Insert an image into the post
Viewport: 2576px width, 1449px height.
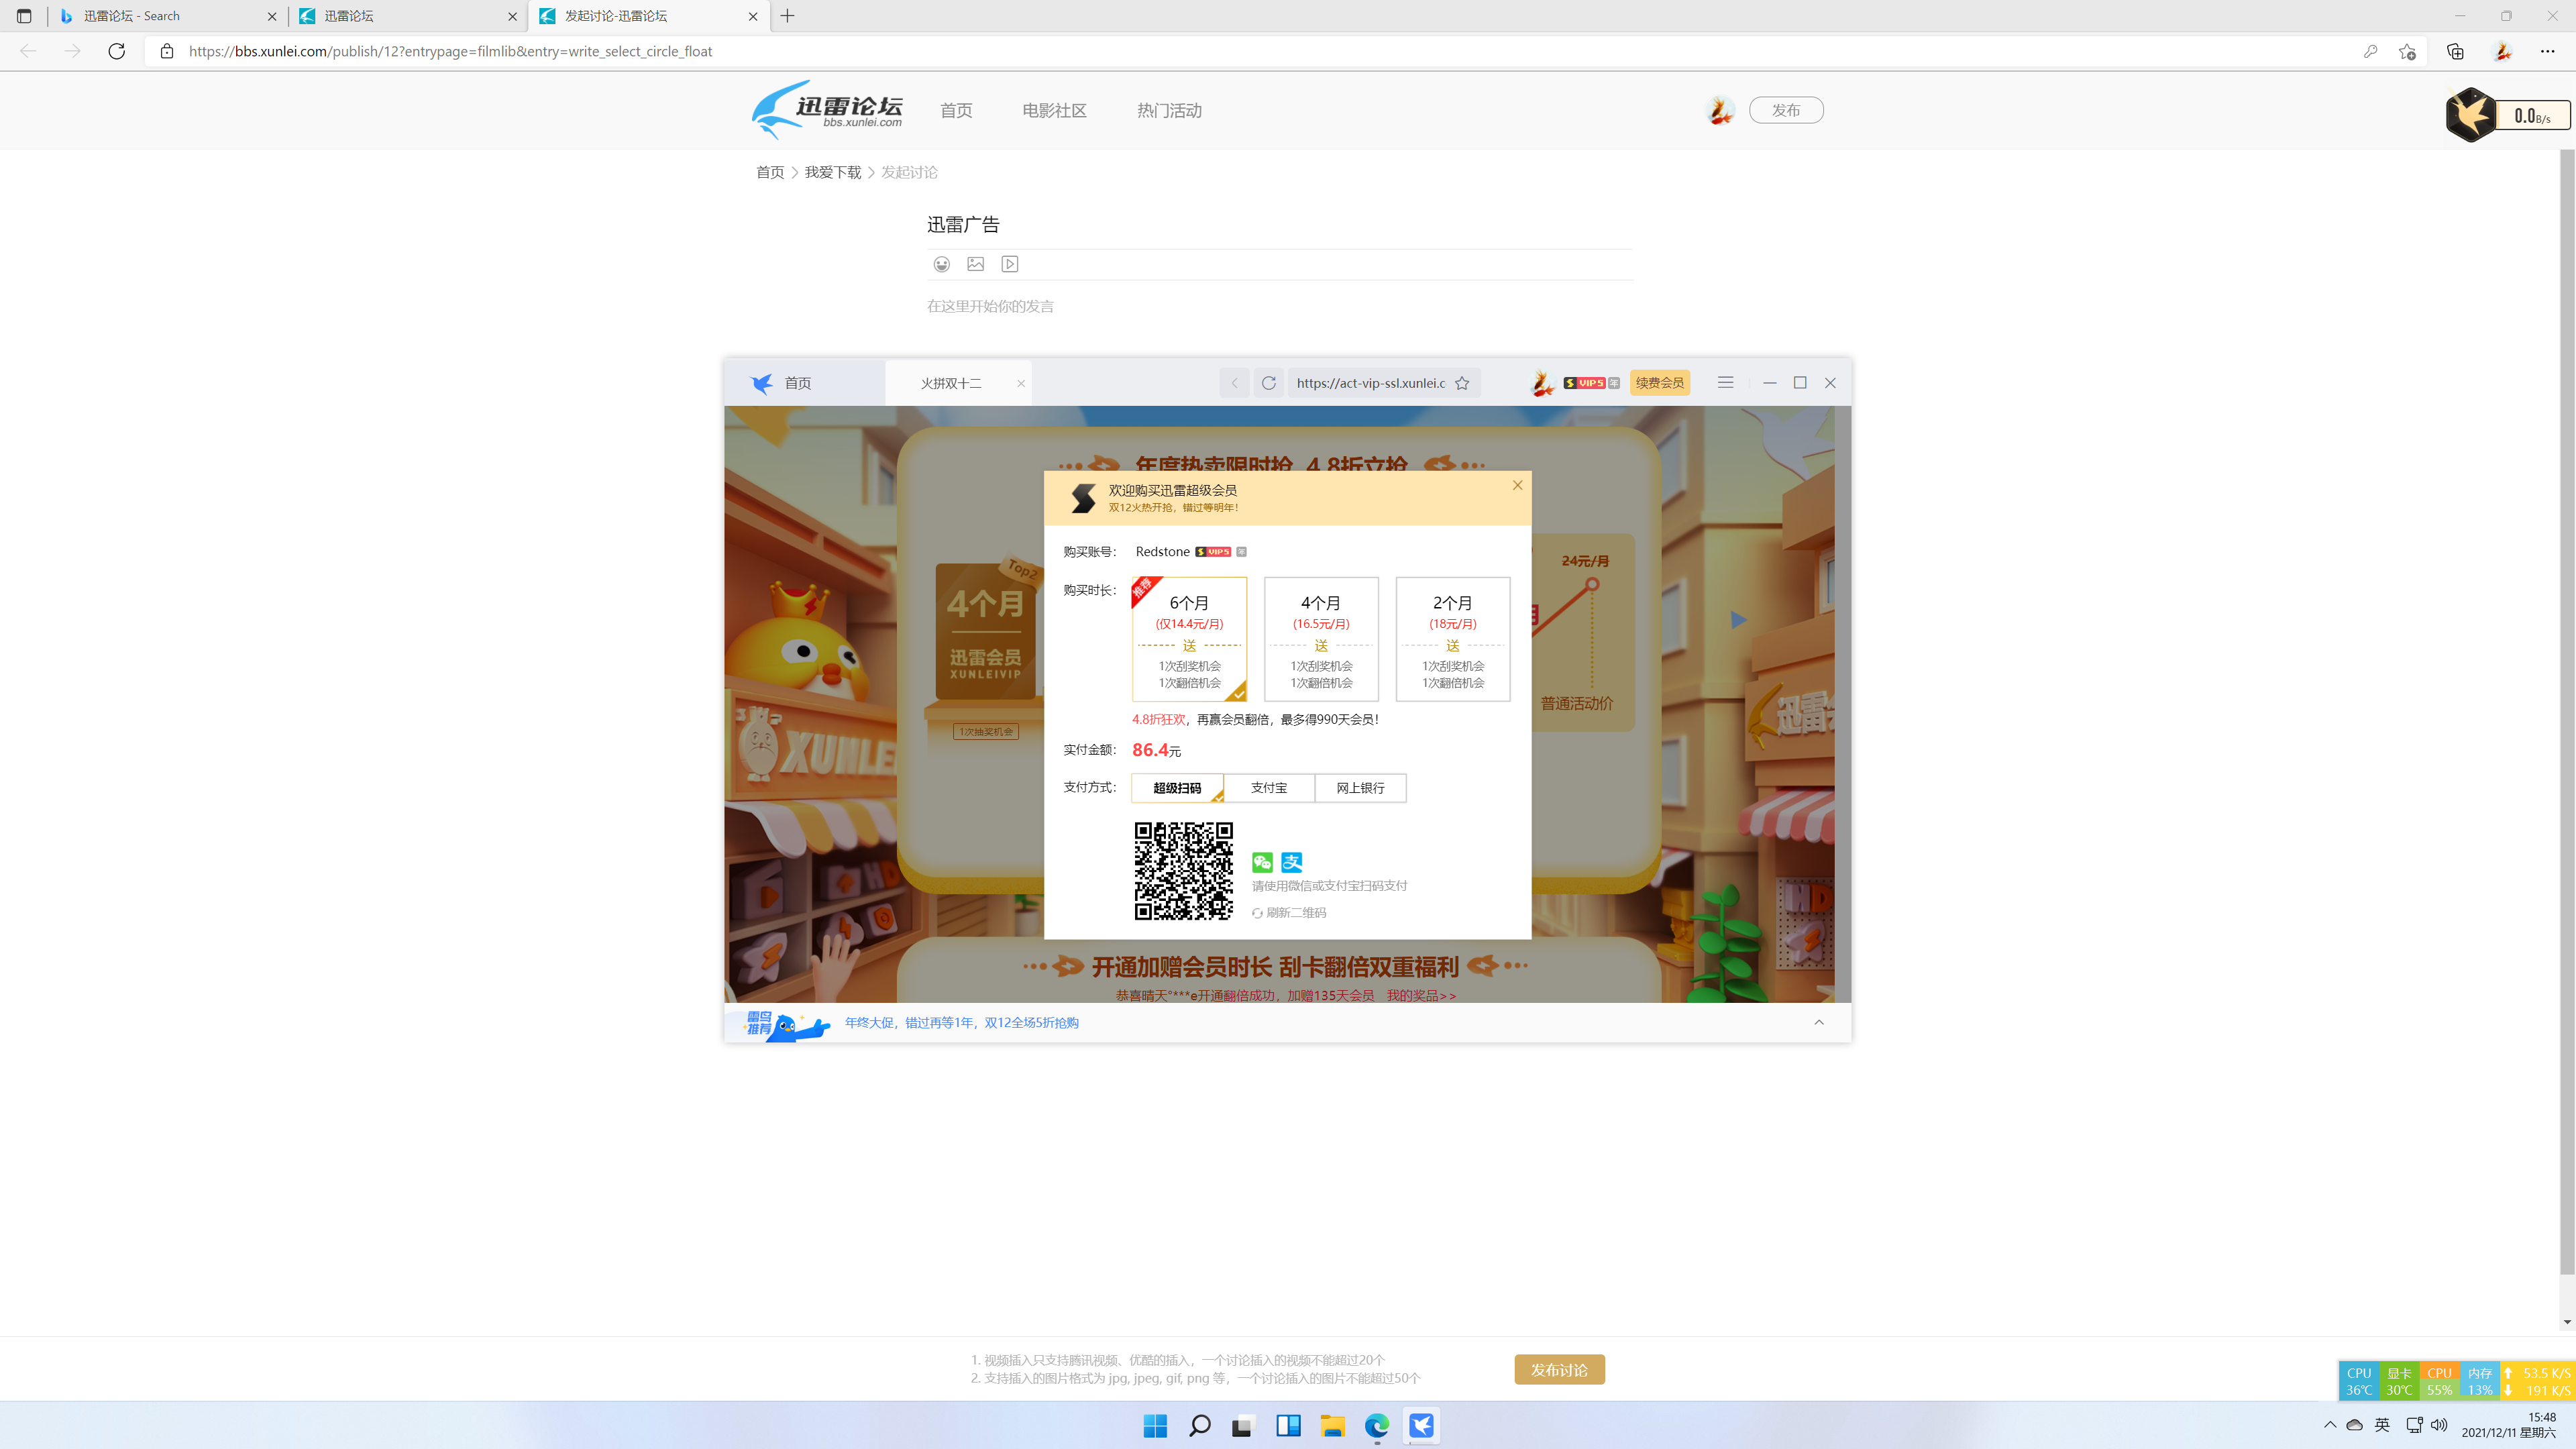(975, 264)
